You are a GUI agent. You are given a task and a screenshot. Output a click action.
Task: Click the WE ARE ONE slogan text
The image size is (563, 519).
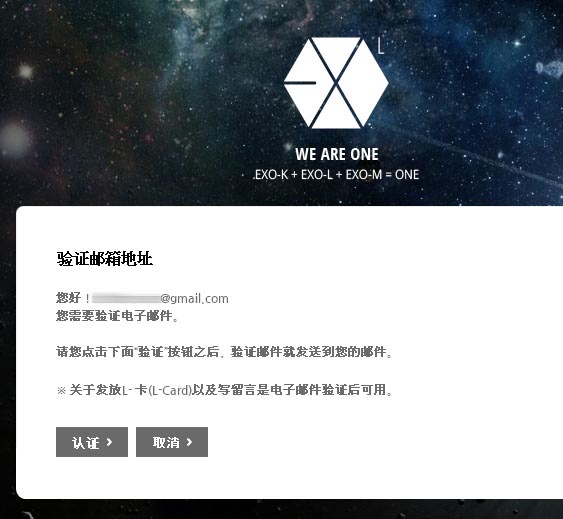[337, 154]
